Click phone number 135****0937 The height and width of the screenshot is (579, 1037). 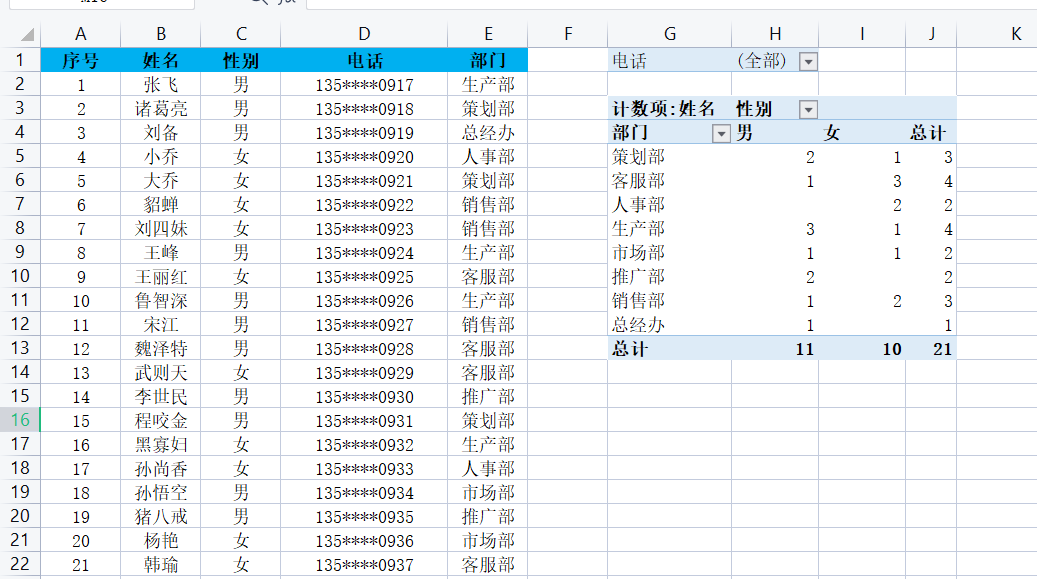click(x=364, y=565)
